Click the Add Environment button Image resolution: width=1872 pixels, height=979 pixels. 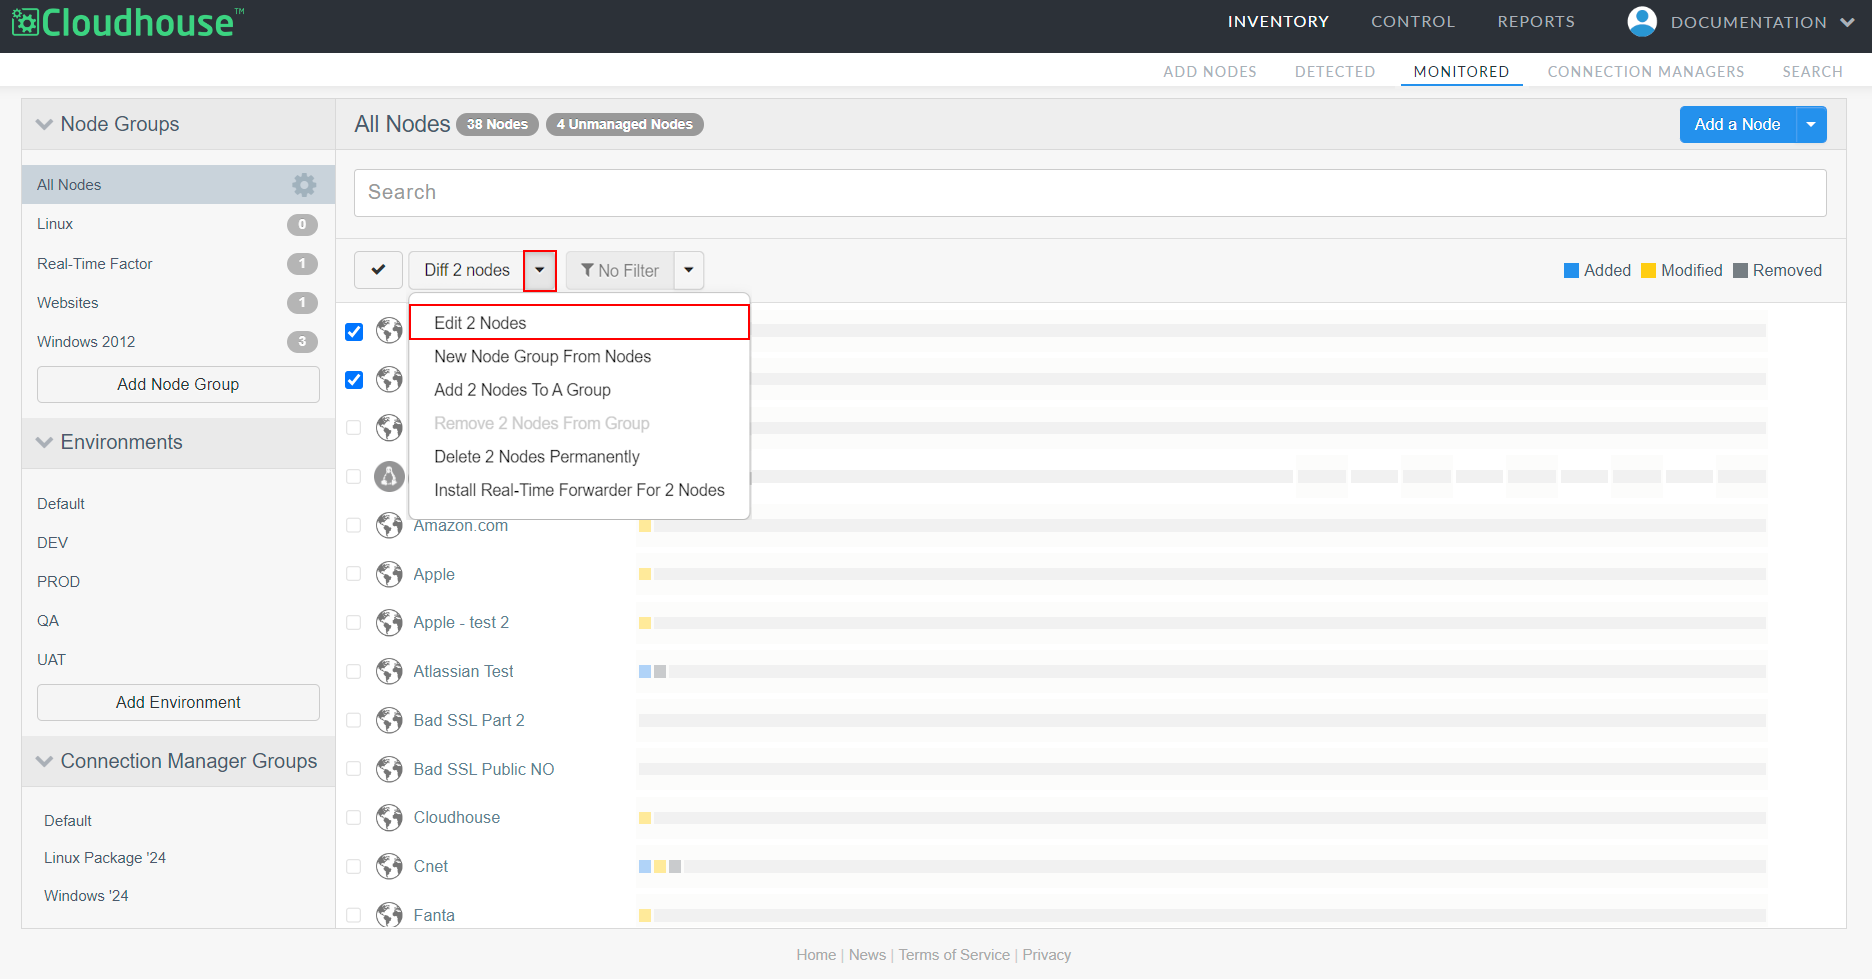click(178, 702)
